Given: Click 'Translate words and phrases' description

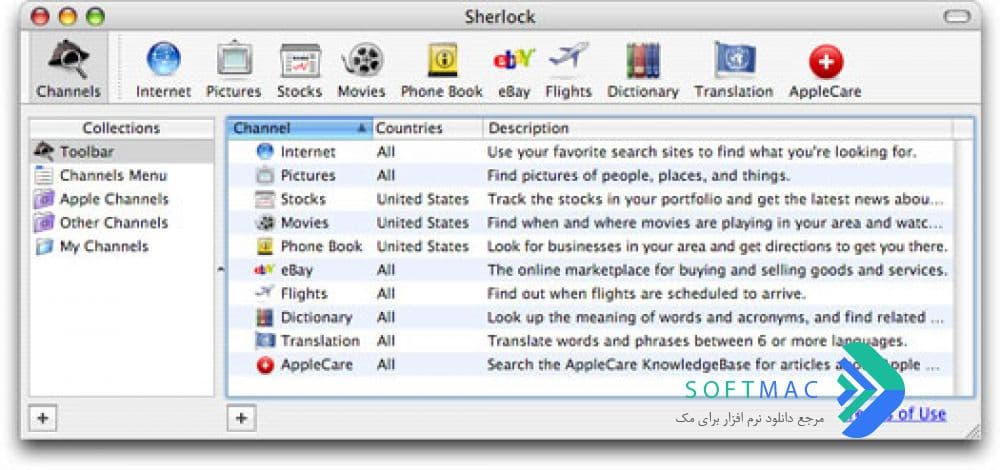Looking at the screenshot, I should pos(697,341).
